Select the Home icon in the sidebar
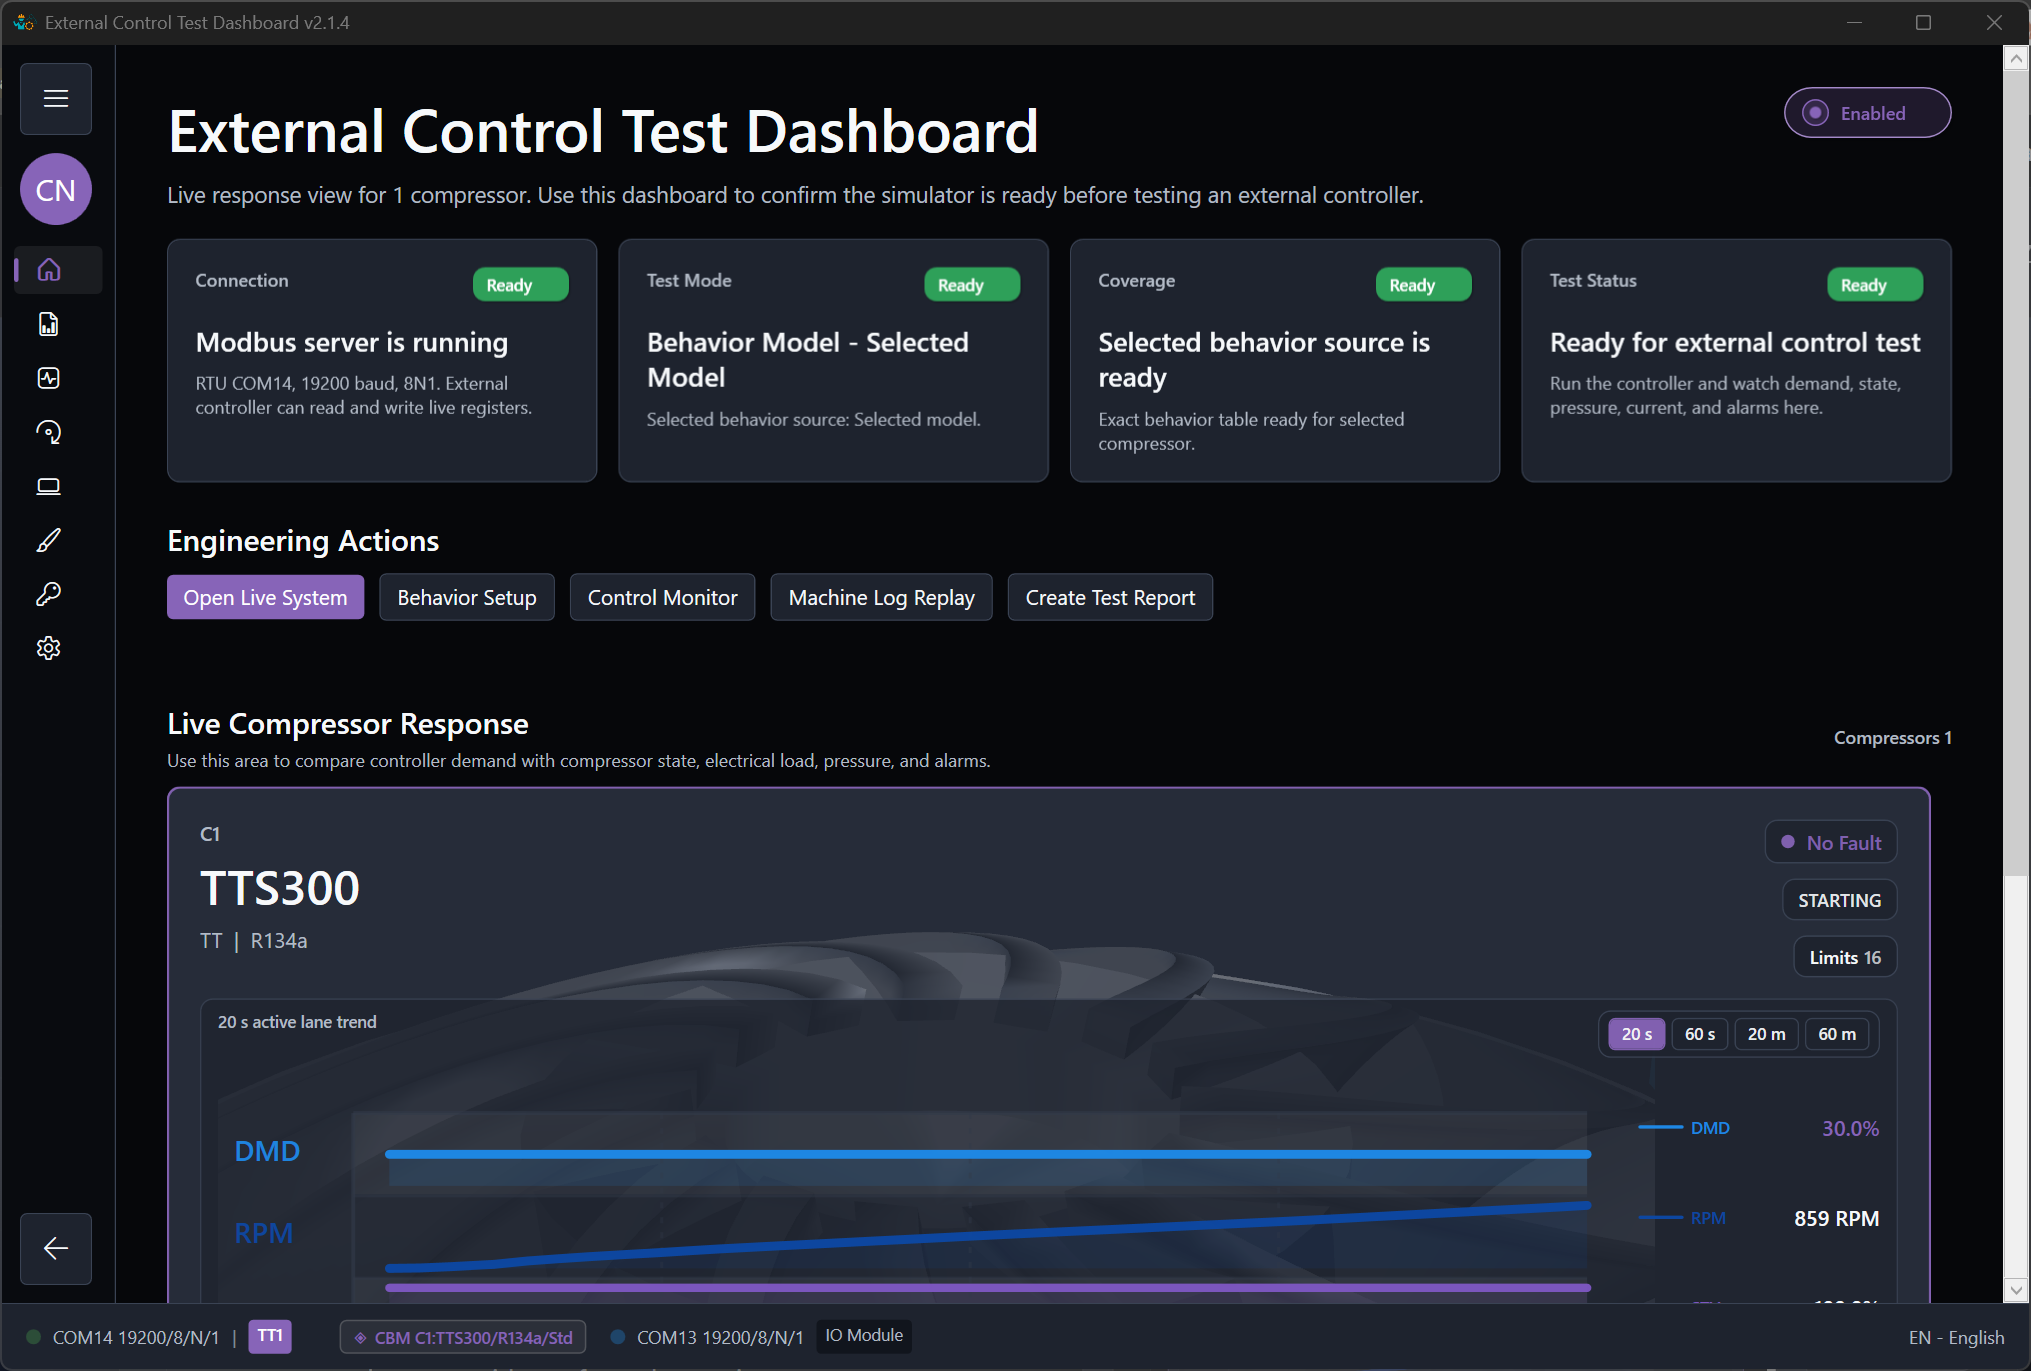Viewport: 2031px width, 1371px height. click(x=49, y=270)
